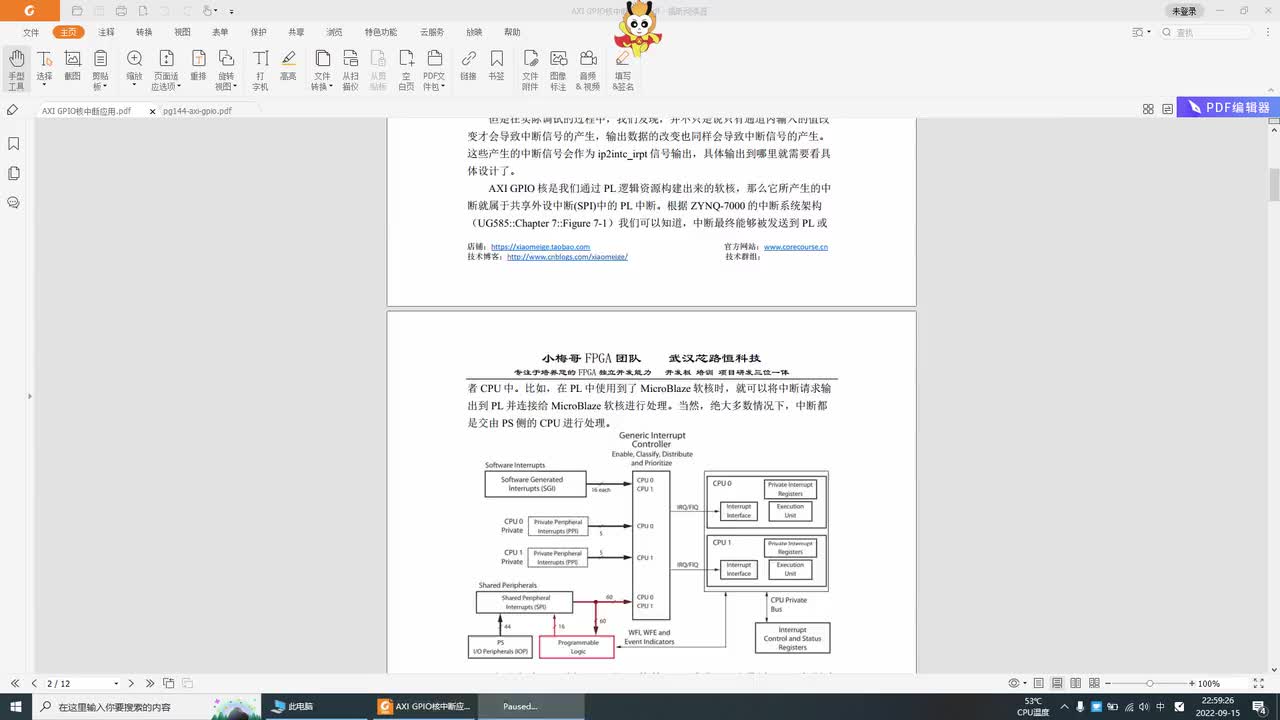Select the Typewriter (打字机) tool

tap(260, 70)
